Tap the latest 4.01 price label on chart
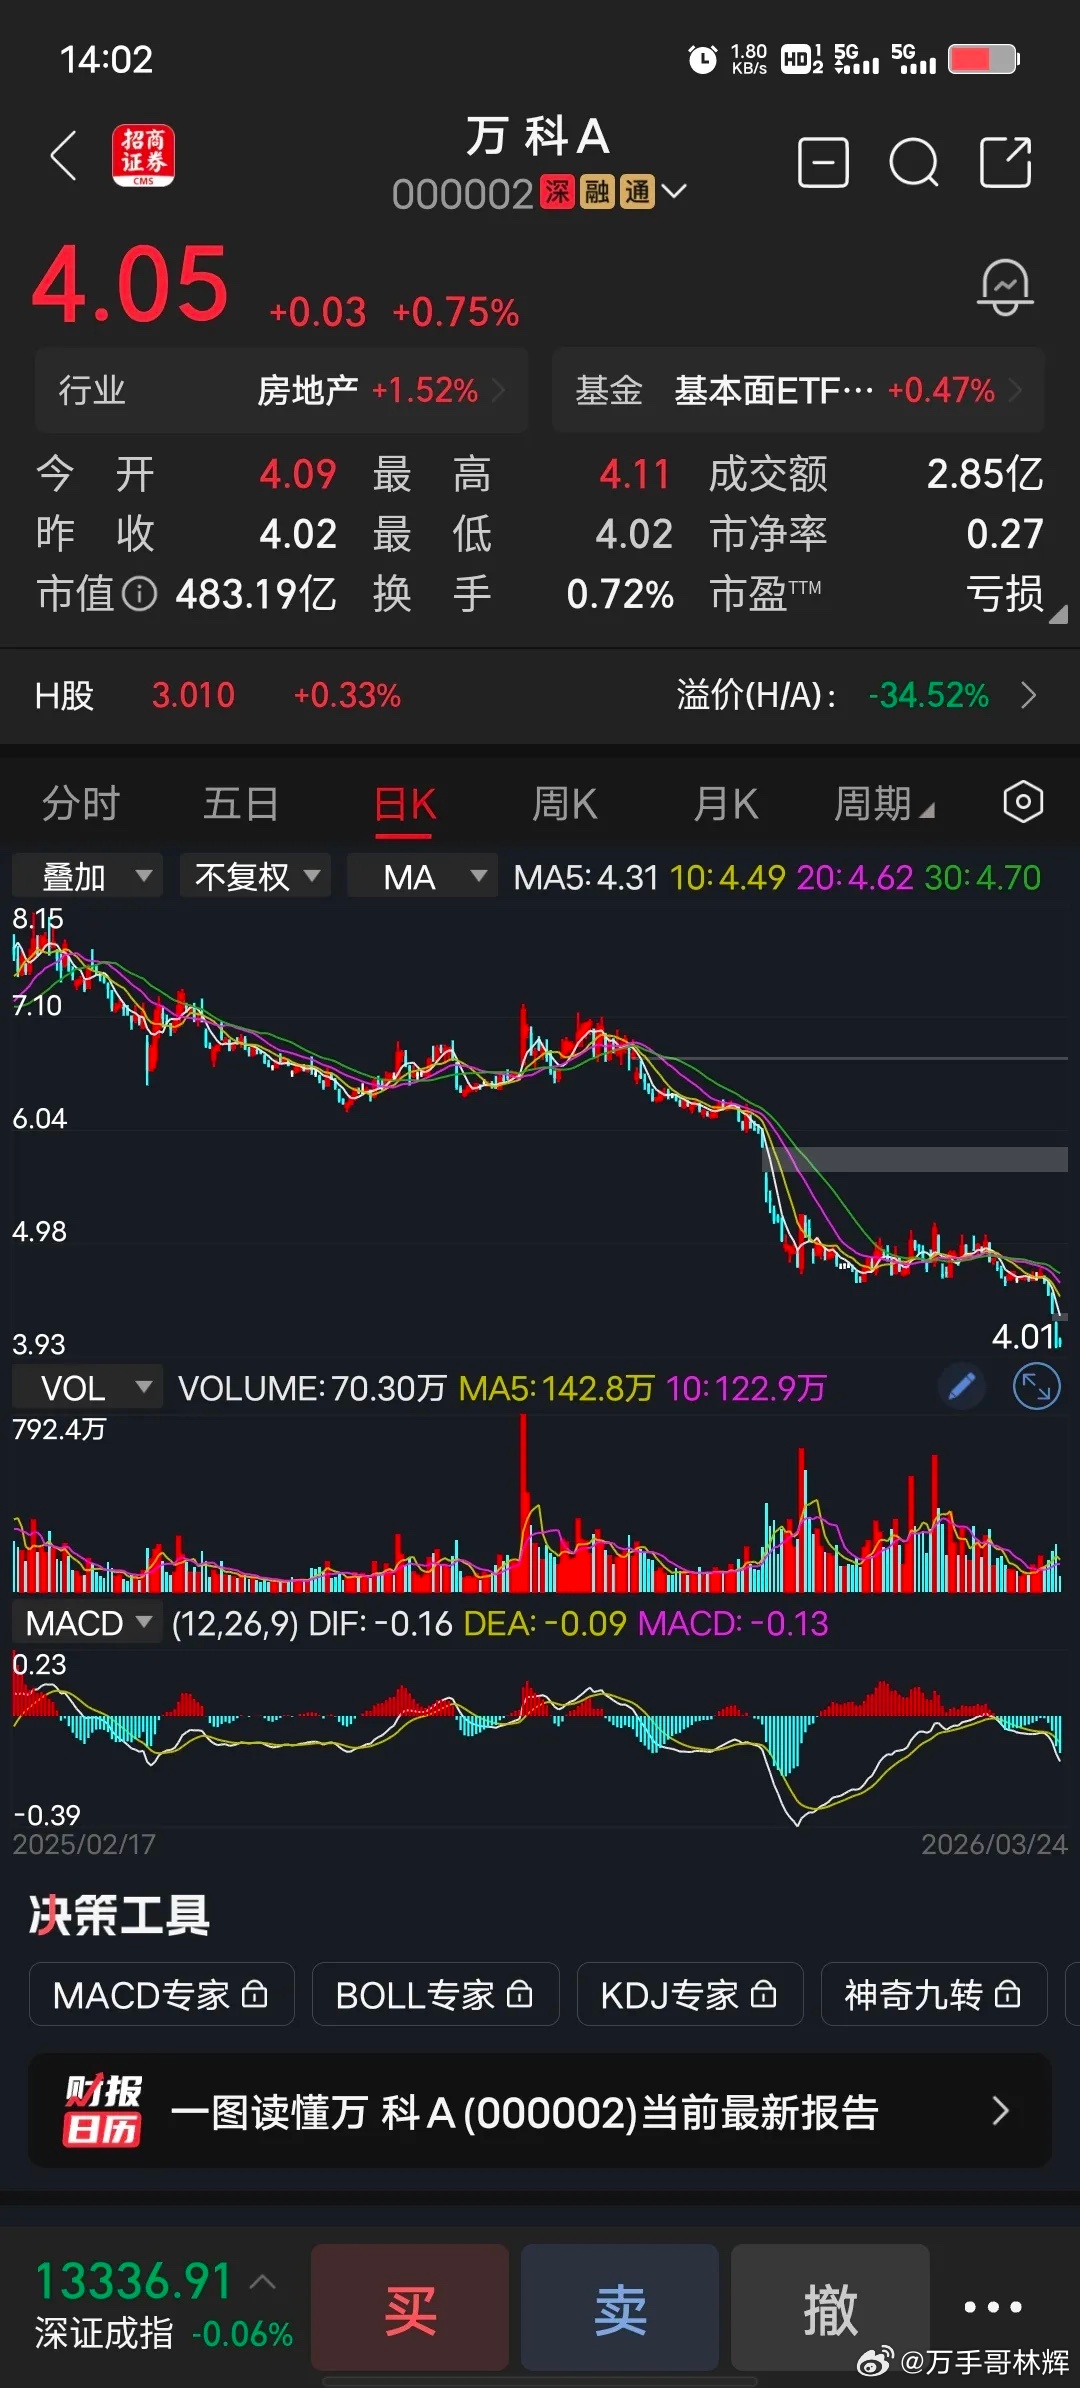The height and width of the screenshot is (2388, 1080). point(1024,1336)
